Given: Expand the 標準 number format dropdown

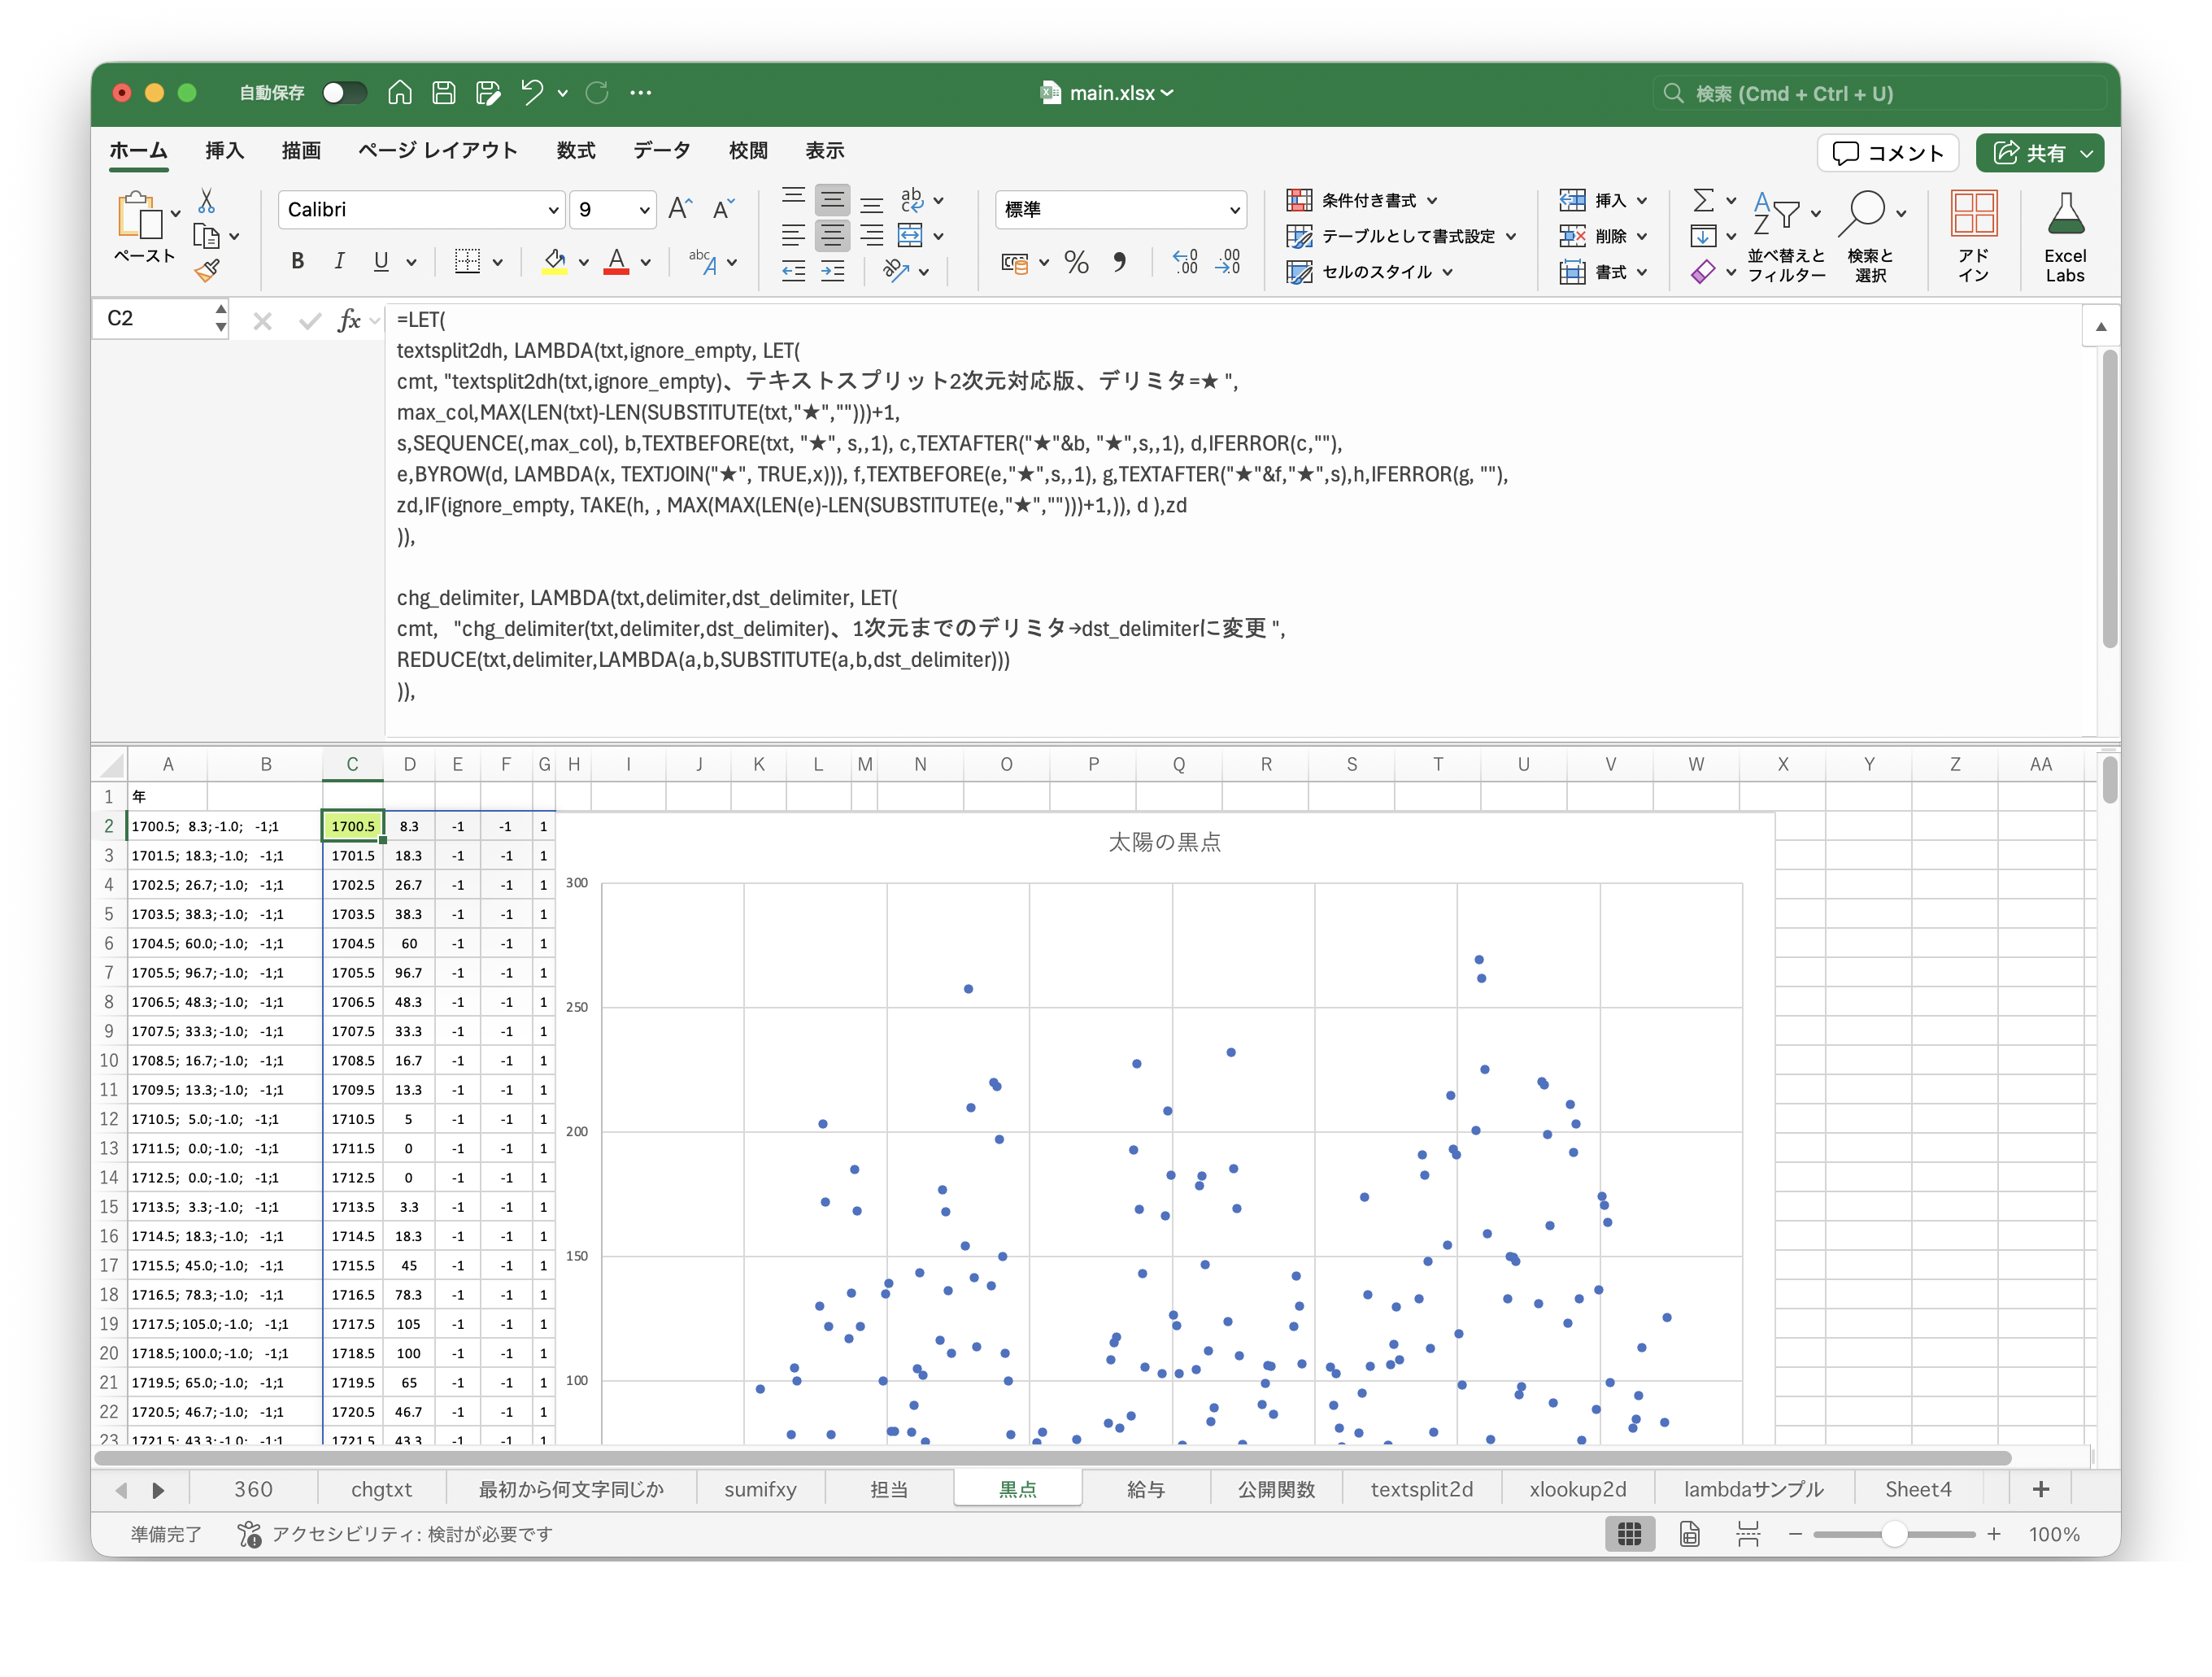Looking at the screenshot, I should [x=1234, y=210].
